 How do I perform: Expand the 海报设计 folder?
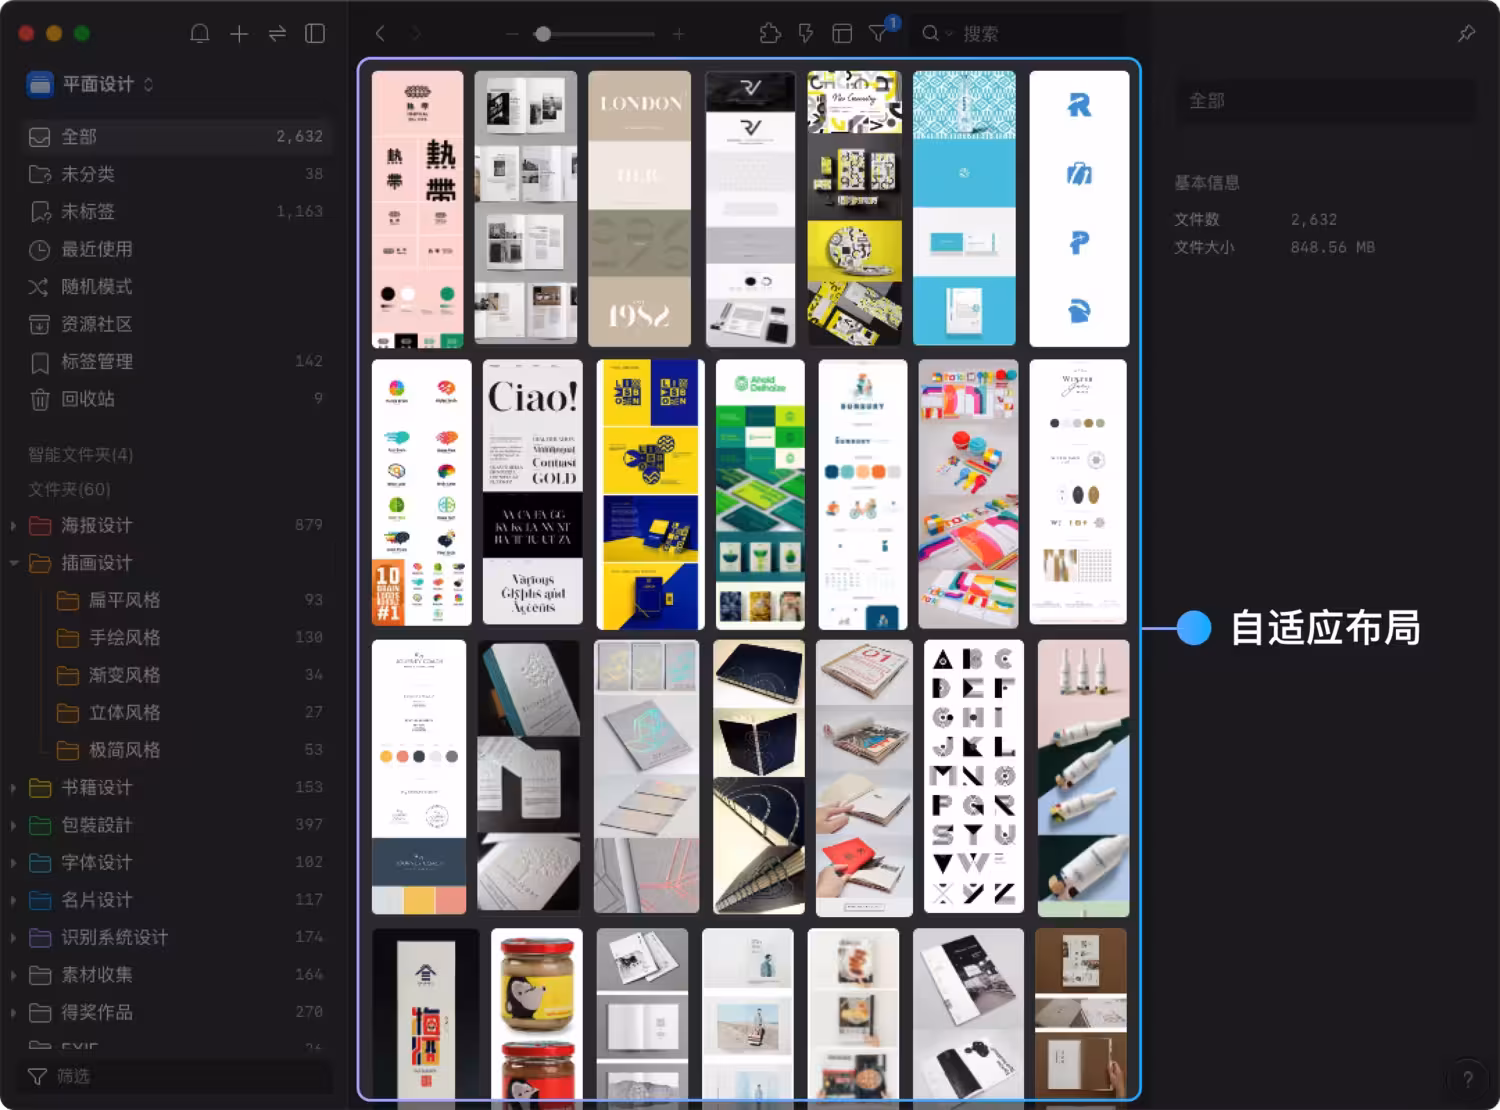point(14,526)
